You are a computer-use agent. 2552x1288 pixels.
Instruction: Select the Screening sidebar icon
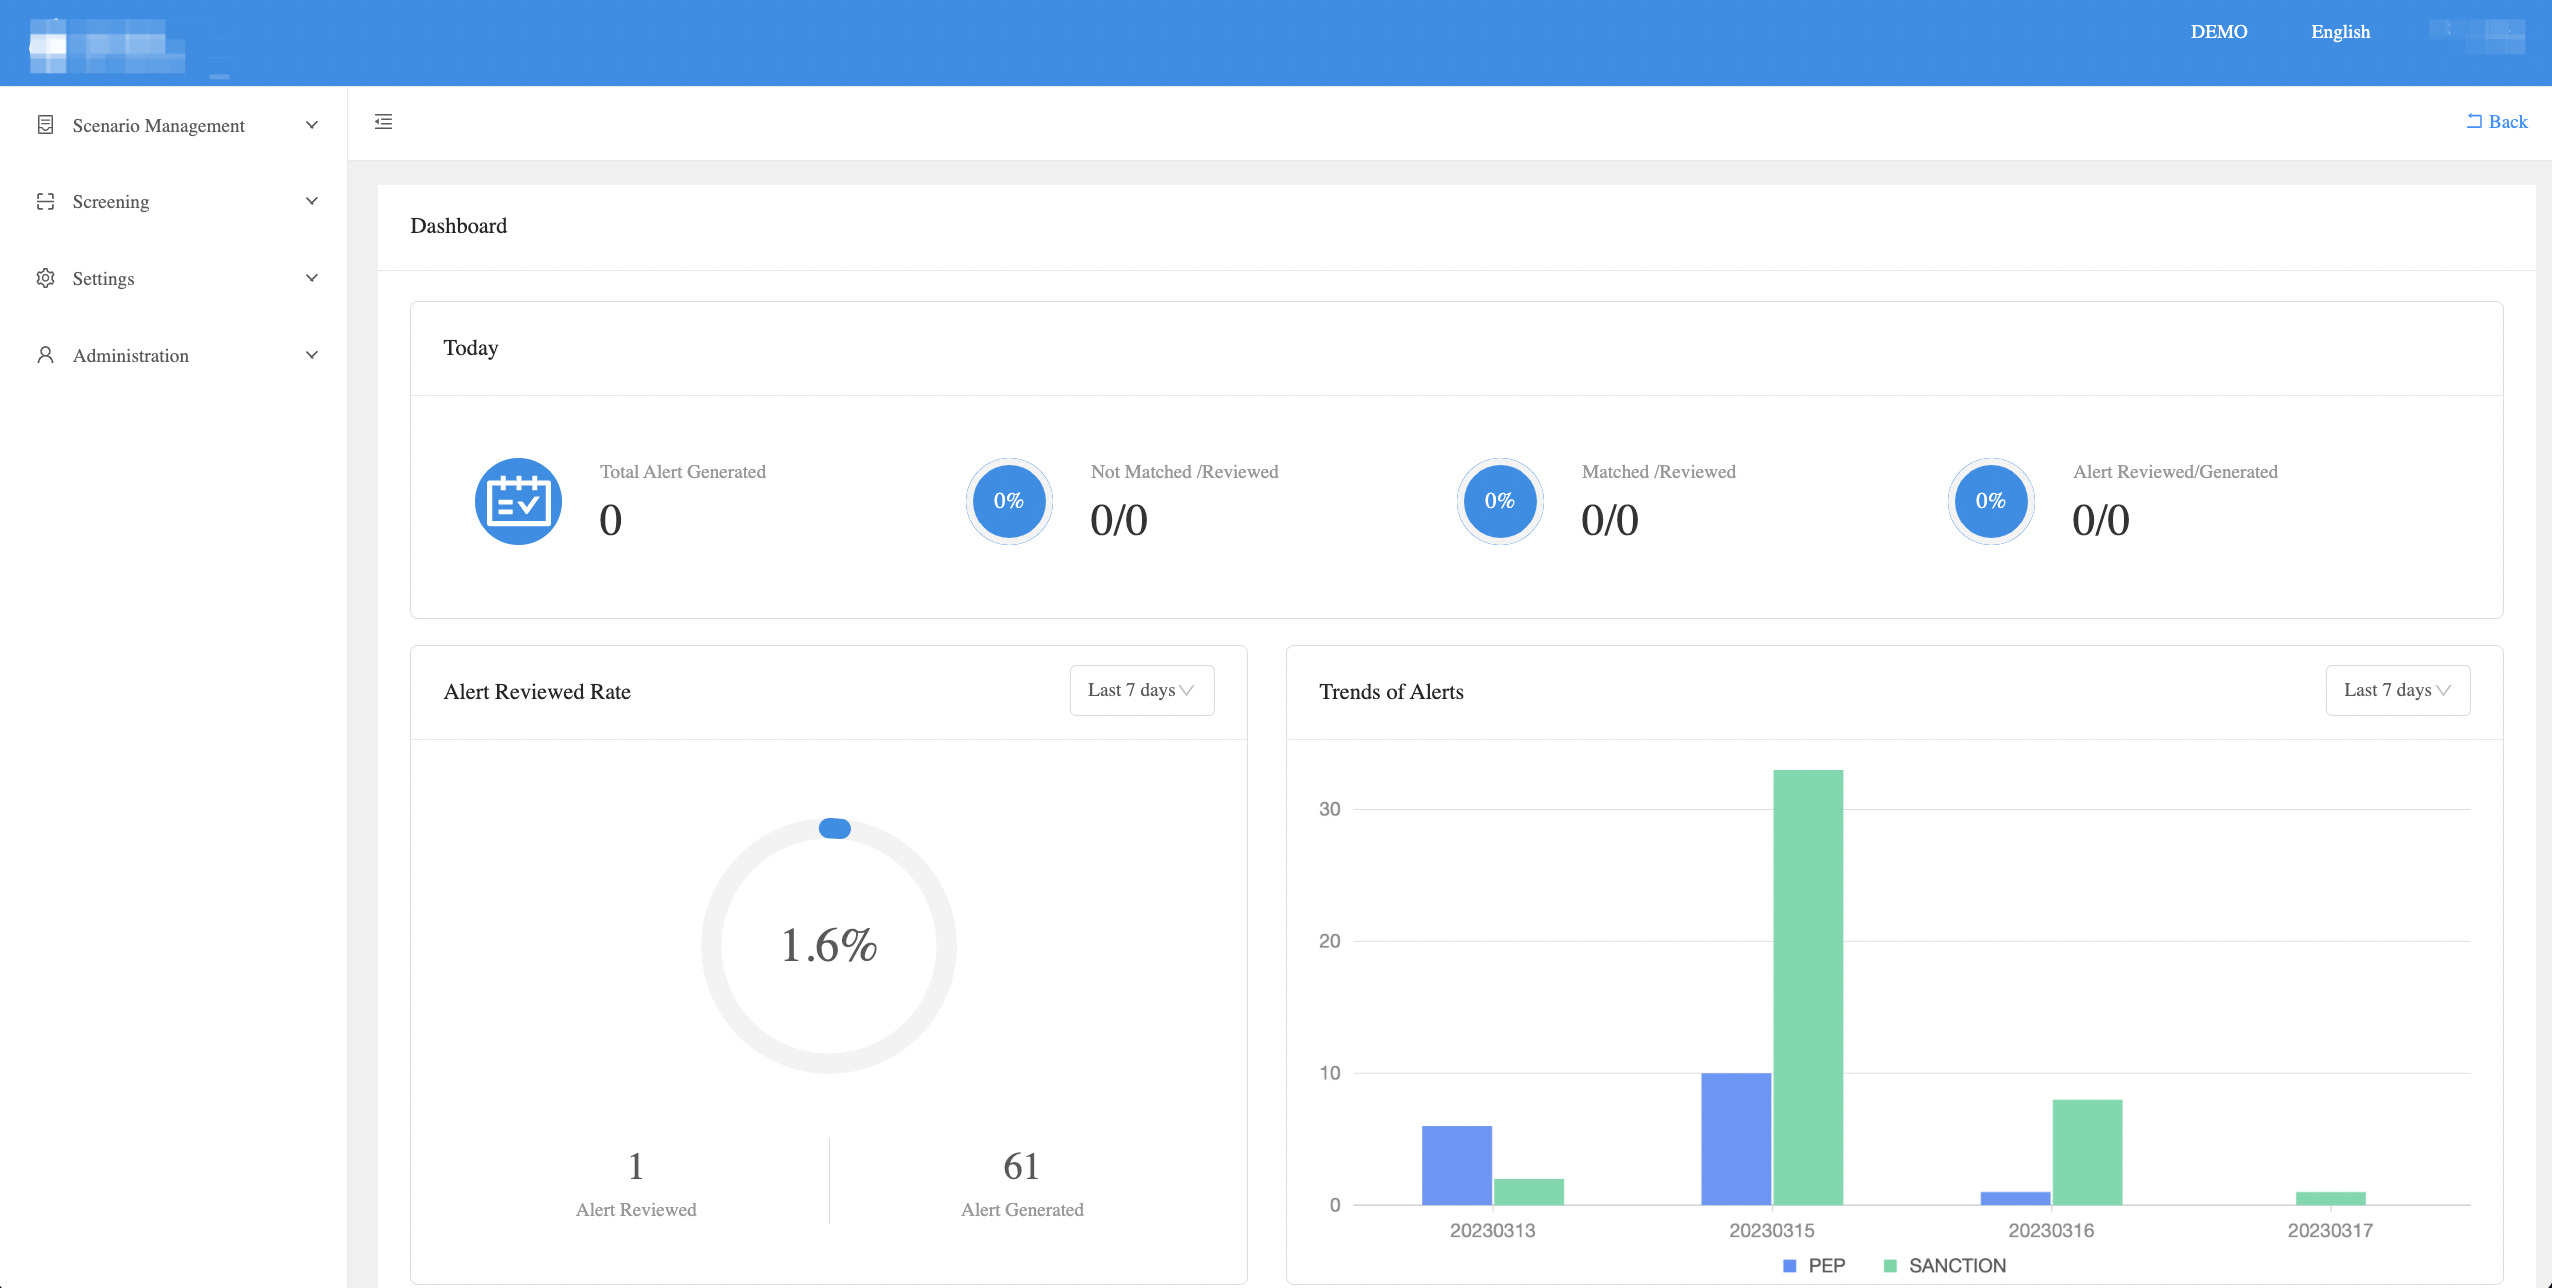click(45, 201)
